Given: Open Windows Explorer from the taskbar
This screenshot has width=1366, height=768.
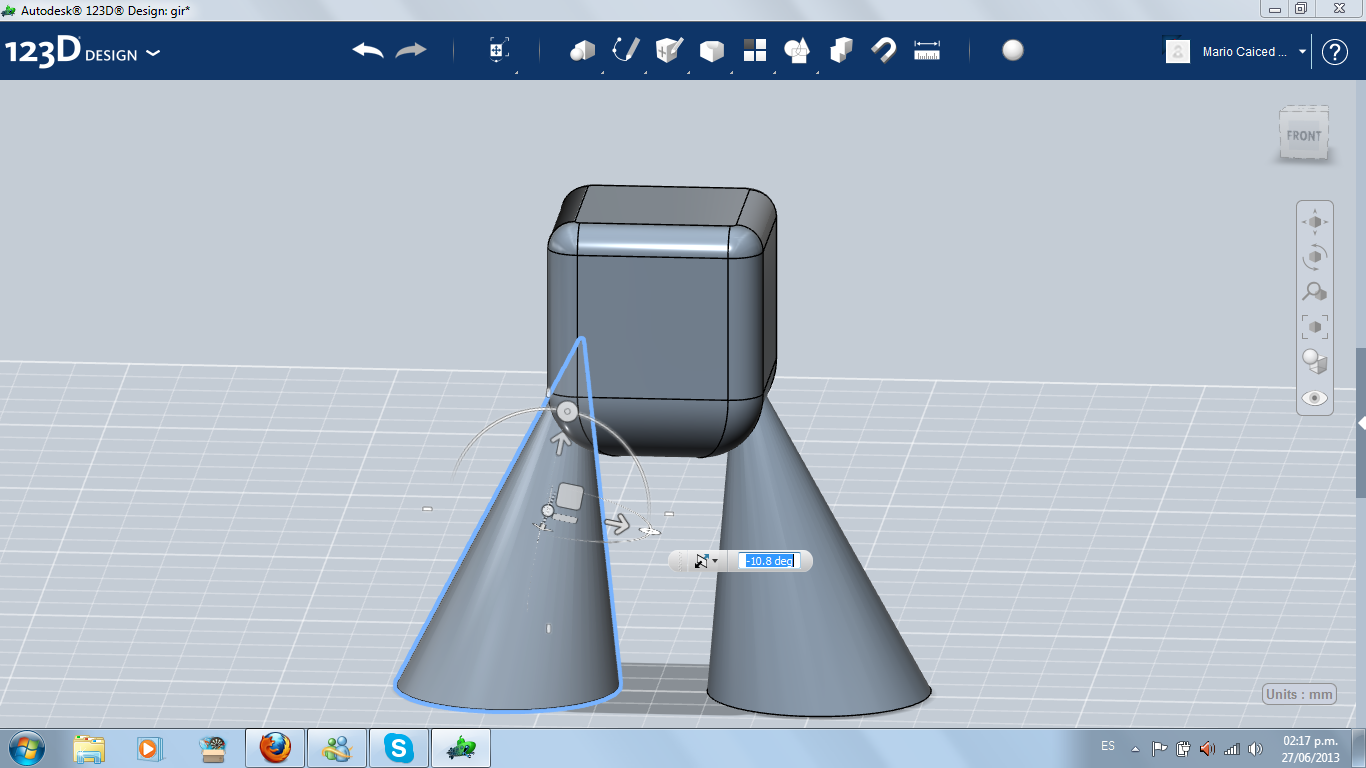Looking at the screenshot, I should click(x=89, y=748).
